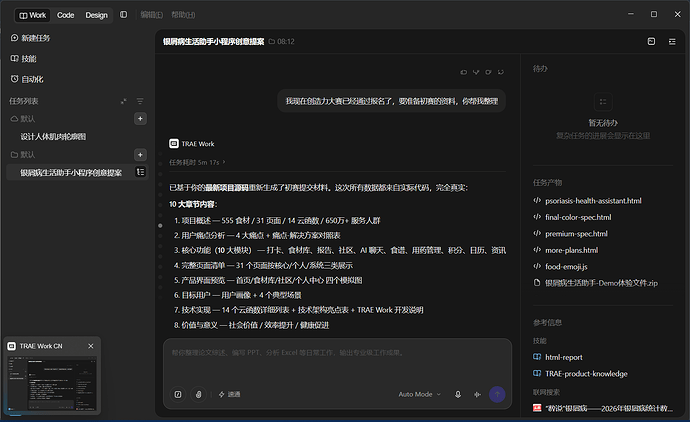Click the 参考信息 section heading

coord(547,323)
